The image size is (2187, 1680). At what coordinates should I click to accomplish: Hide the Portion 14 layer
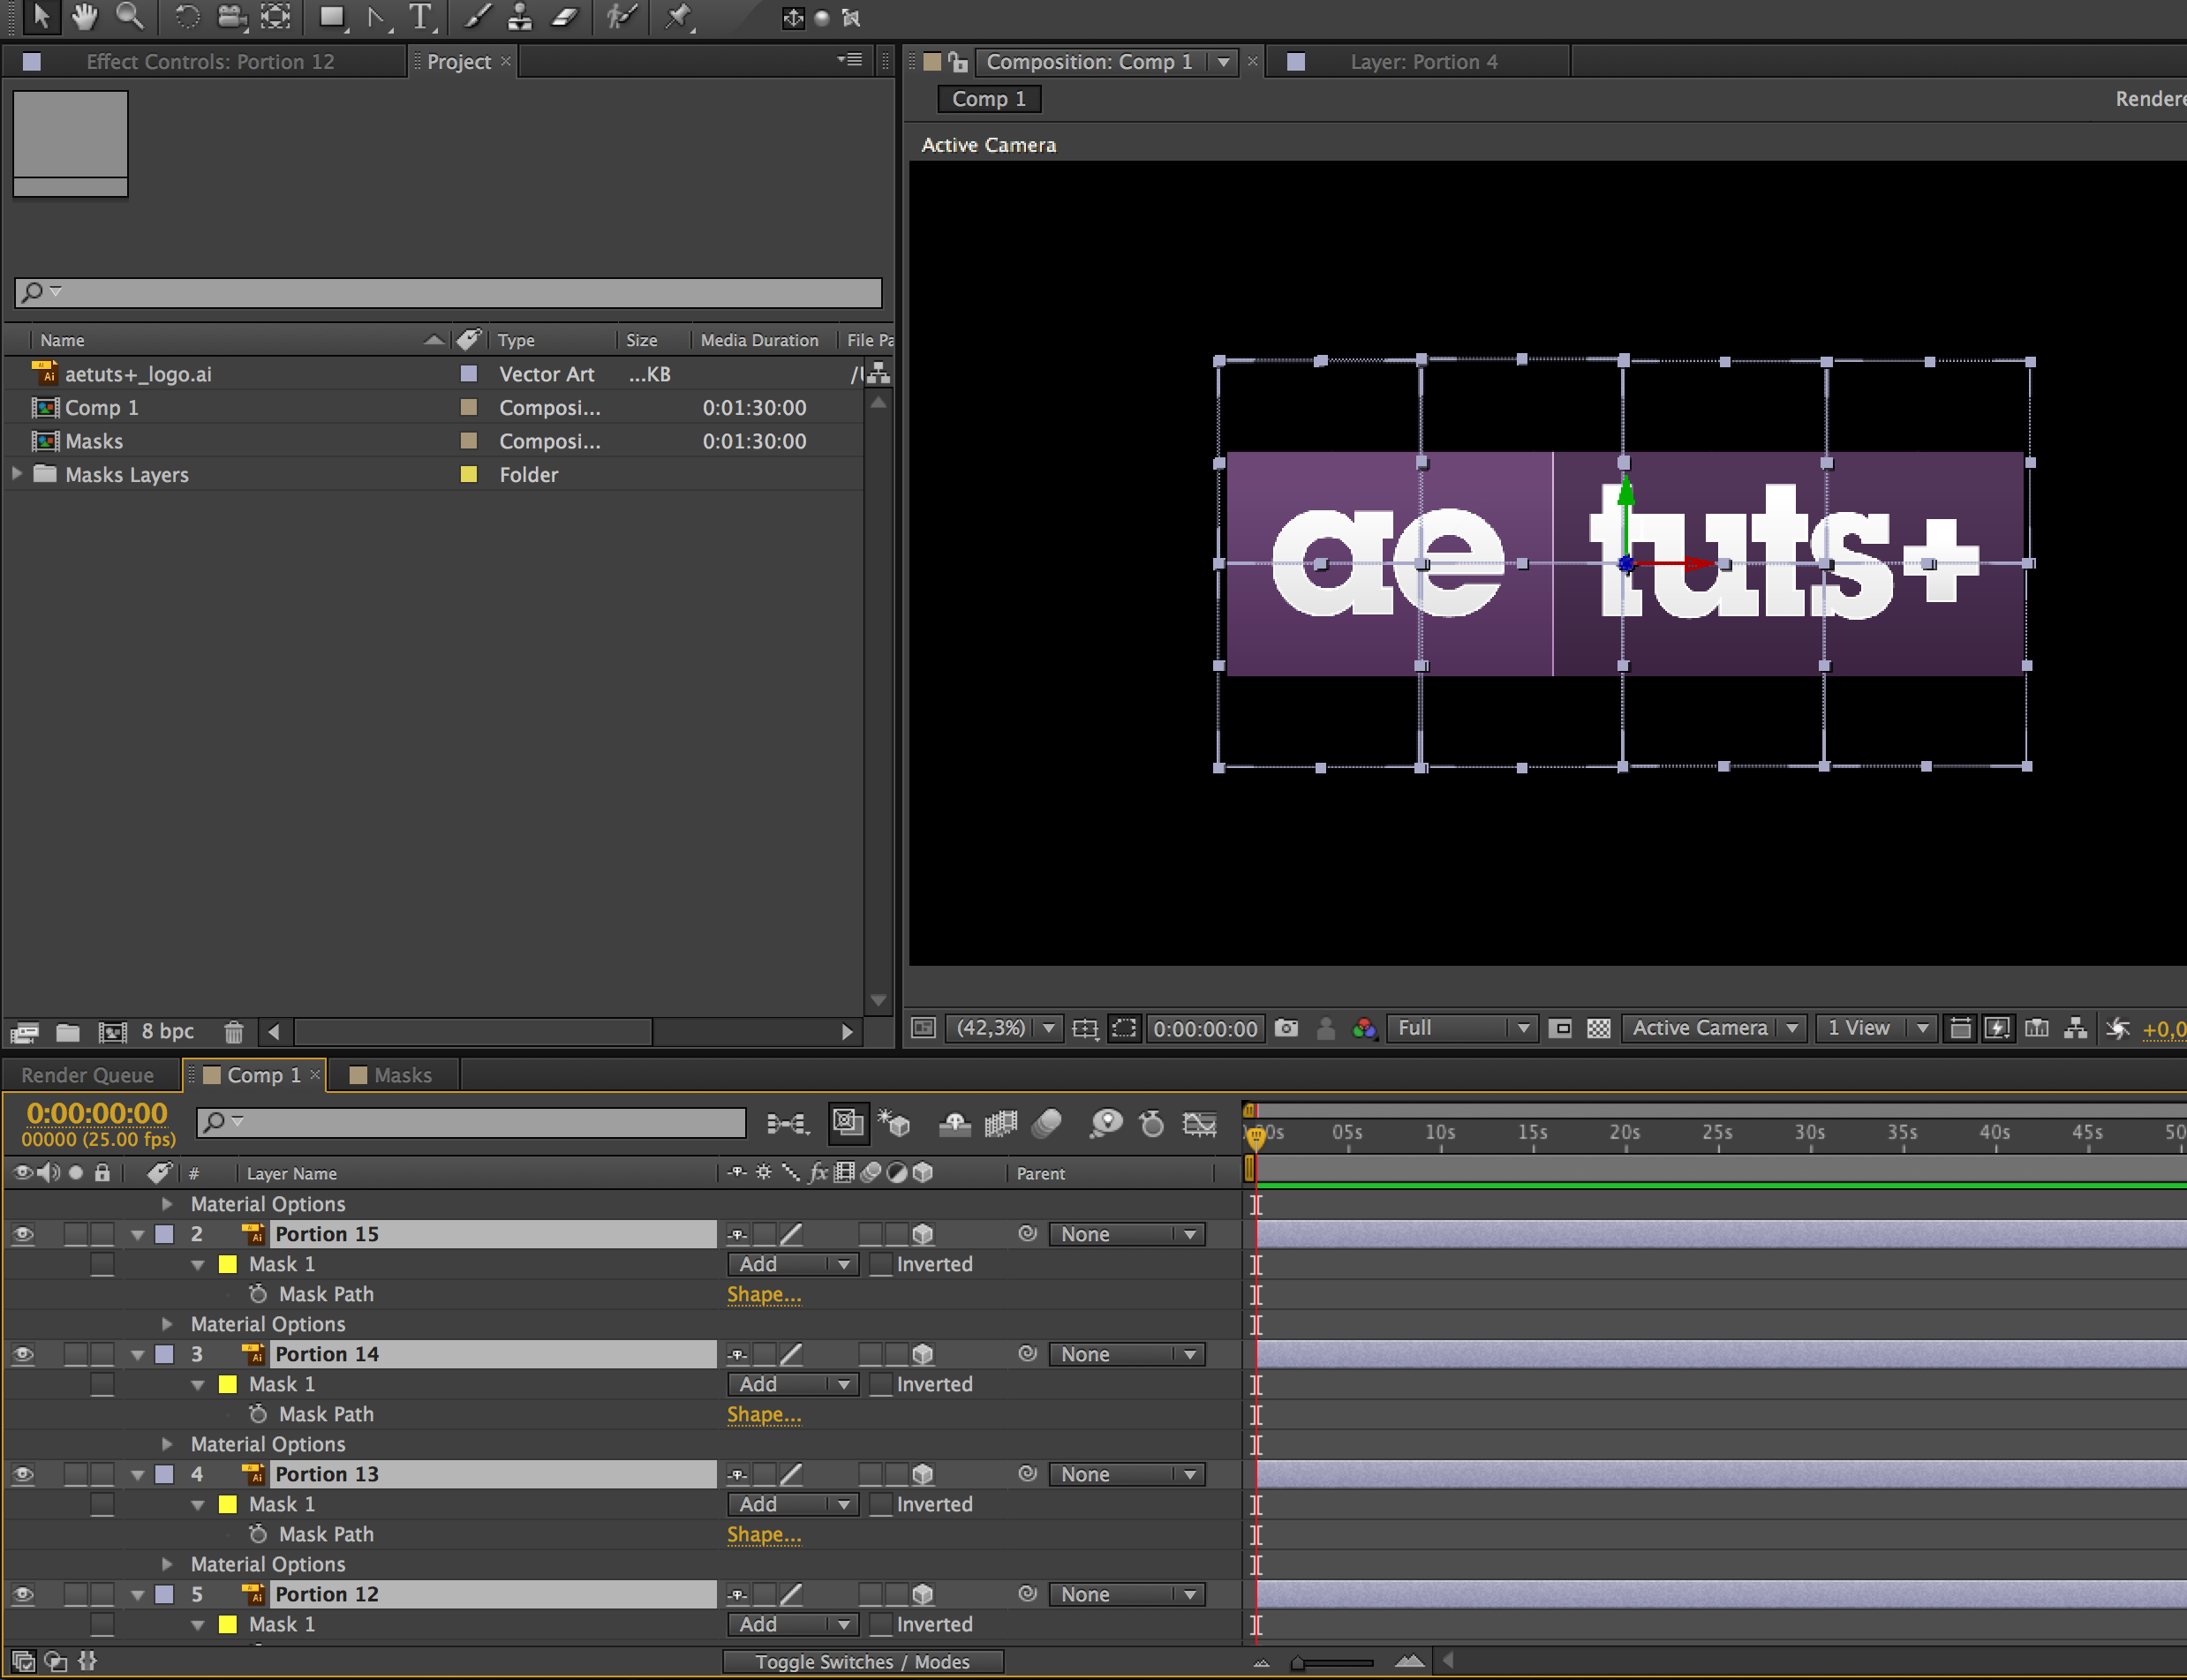(23, 1354)
